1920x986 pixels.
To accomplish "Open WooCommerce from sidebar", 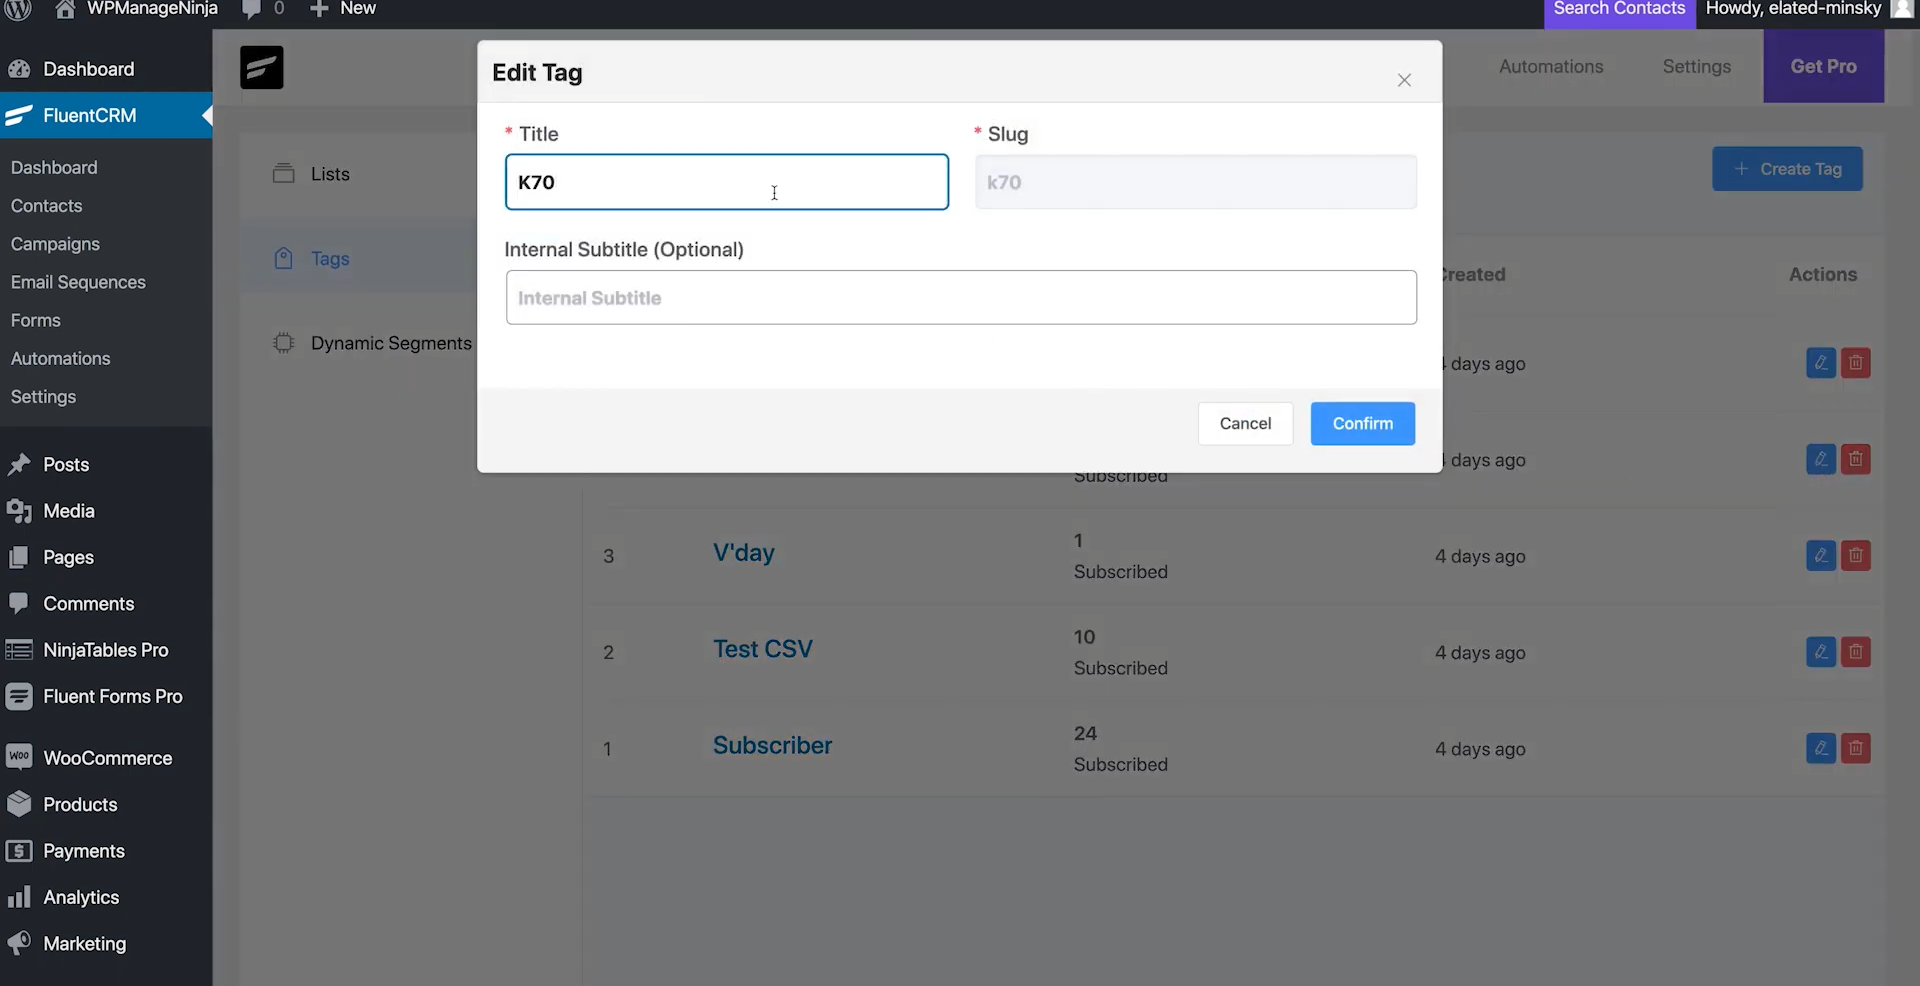I will point(107,758).
